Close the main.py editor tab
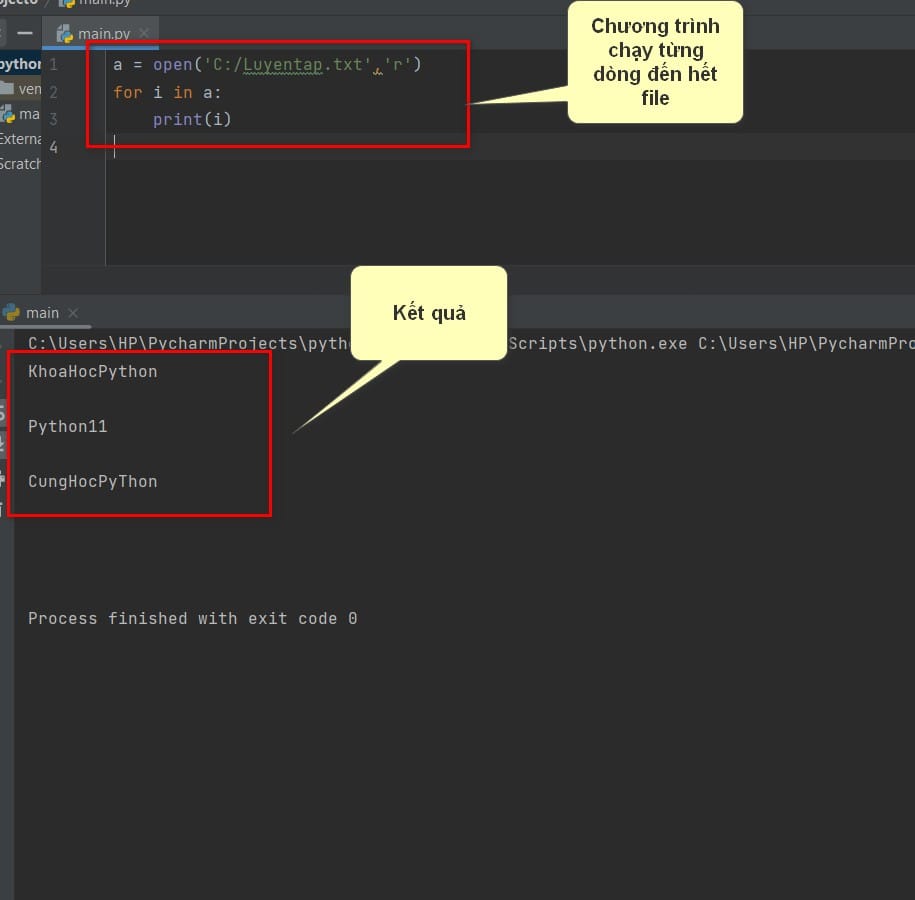 (144, 33)
